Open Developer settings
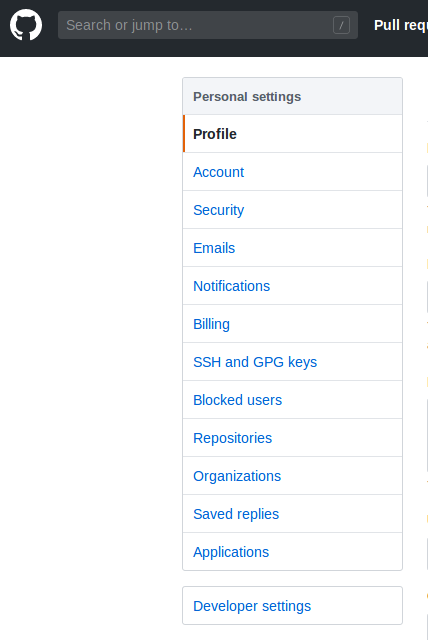The height and width of the screenshot is (640, 428). pos(293,606)
